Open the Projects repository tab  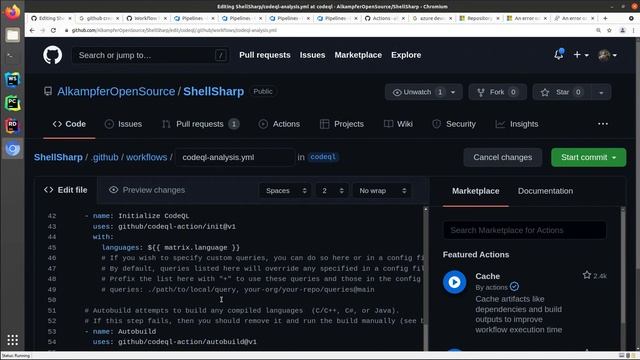point(342,124)
